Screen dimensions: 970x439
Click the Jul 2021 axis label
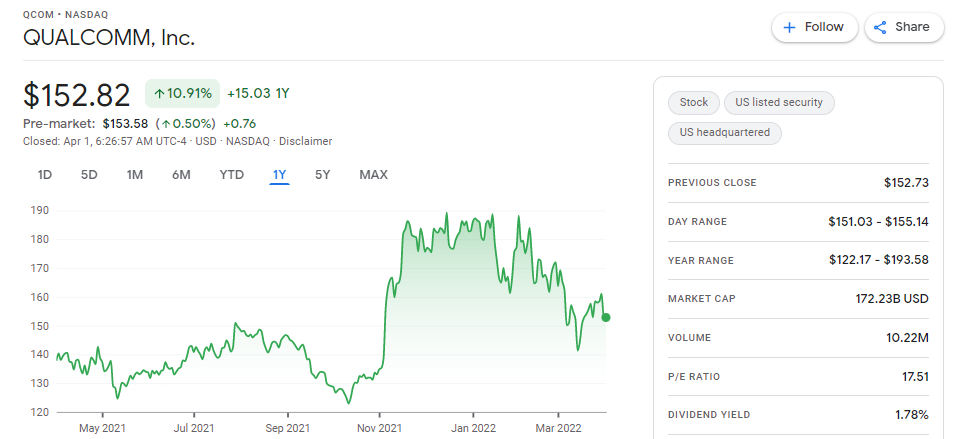point(194,428)
